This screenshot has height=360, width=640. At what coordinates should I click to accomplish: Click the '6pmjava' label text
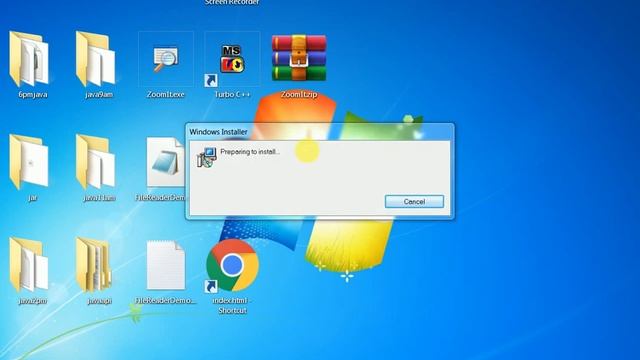(33, 95)
